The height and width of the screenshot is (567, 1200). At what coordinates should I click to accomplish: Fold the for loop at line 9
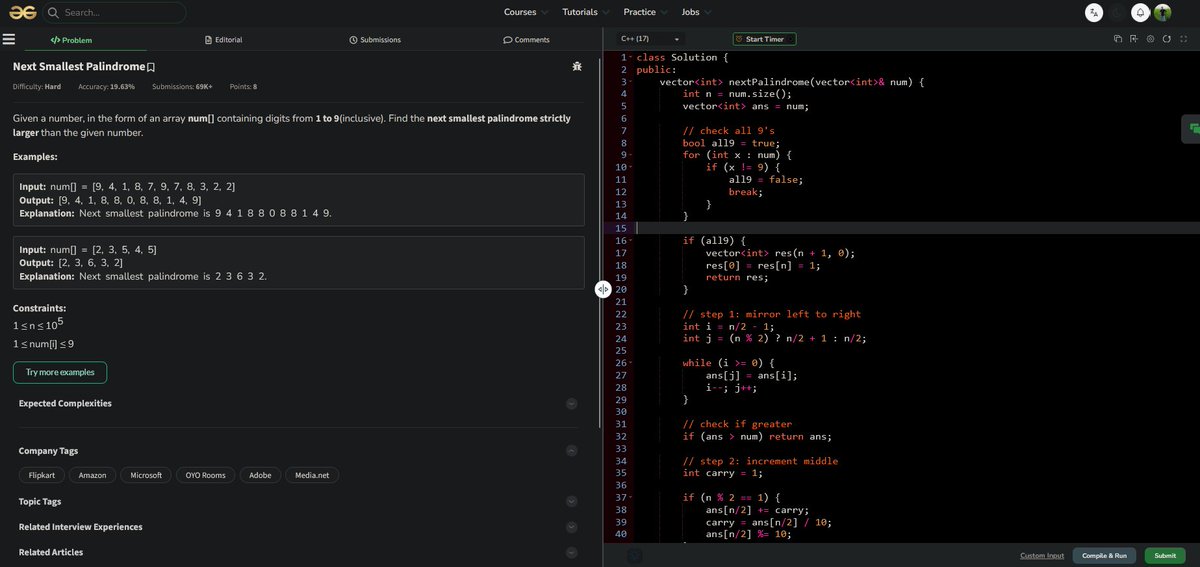coord(631,155)
